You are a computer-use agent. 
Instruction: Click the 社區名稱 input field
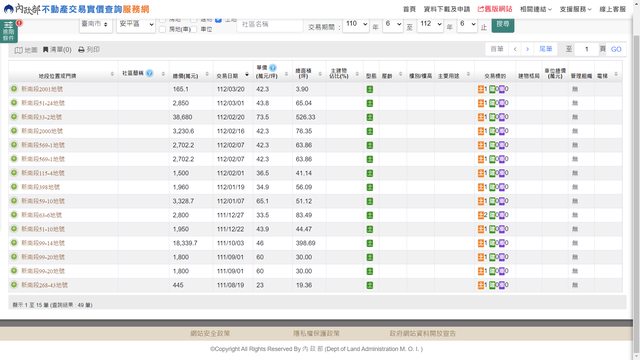click(270, 25)
